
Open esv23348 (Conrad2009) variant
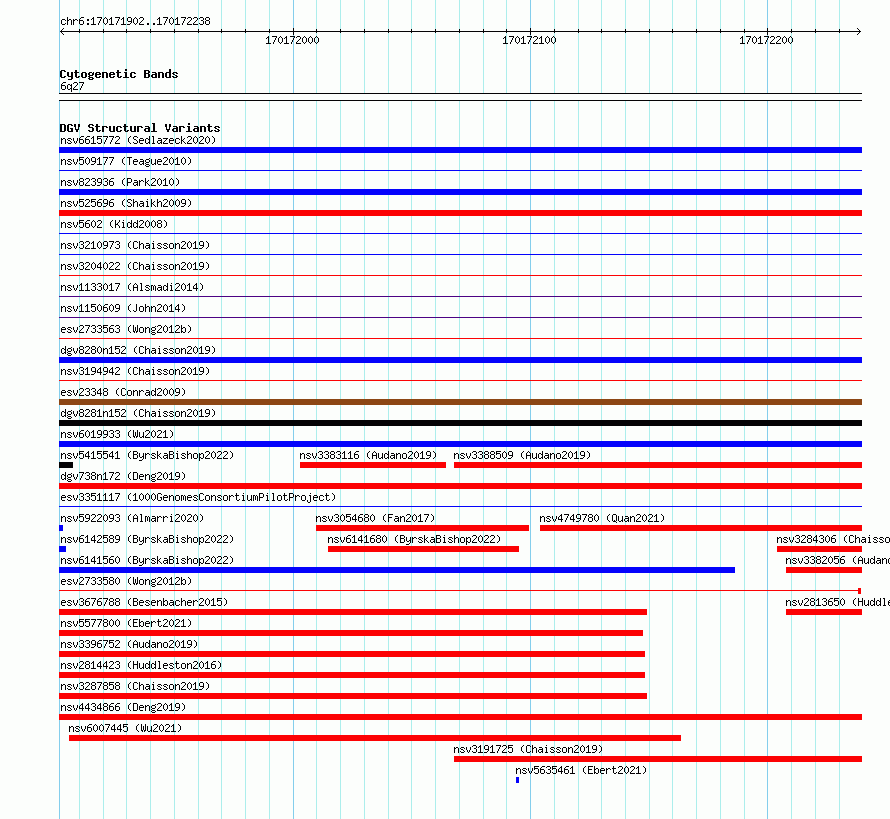[x=123, y=392]
